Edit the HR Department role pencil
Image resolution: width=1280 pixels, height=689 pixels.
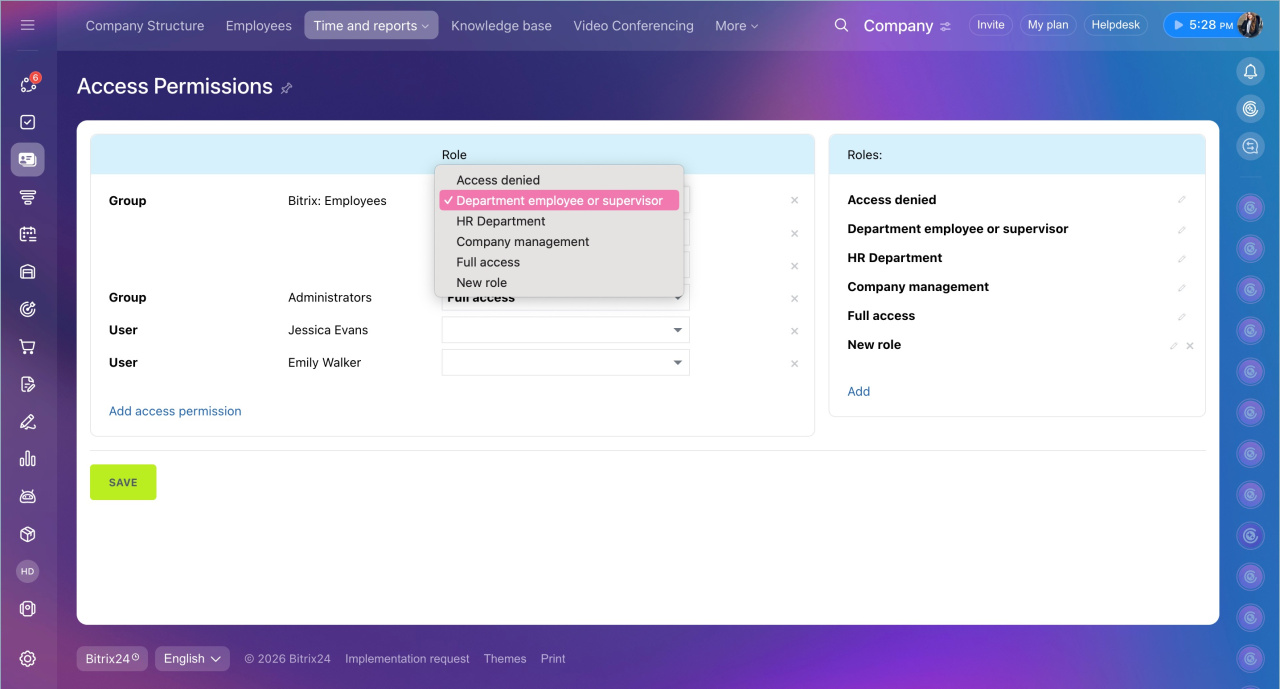[x=1181, y=258]
